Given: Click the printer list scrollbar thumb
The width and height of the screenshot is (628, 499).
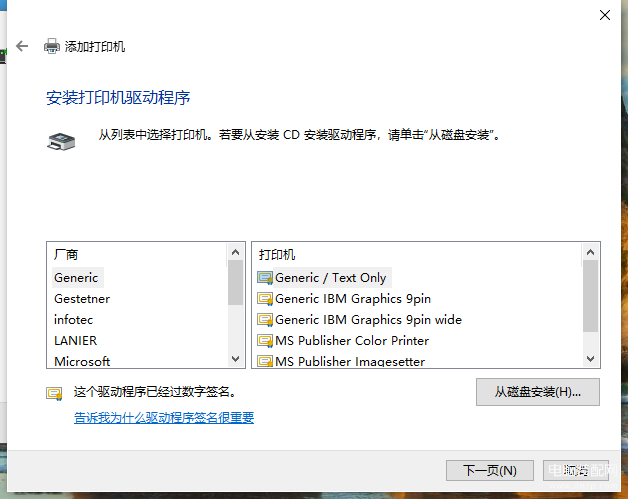Looking at the screenshot, I should tap(590, 296).
